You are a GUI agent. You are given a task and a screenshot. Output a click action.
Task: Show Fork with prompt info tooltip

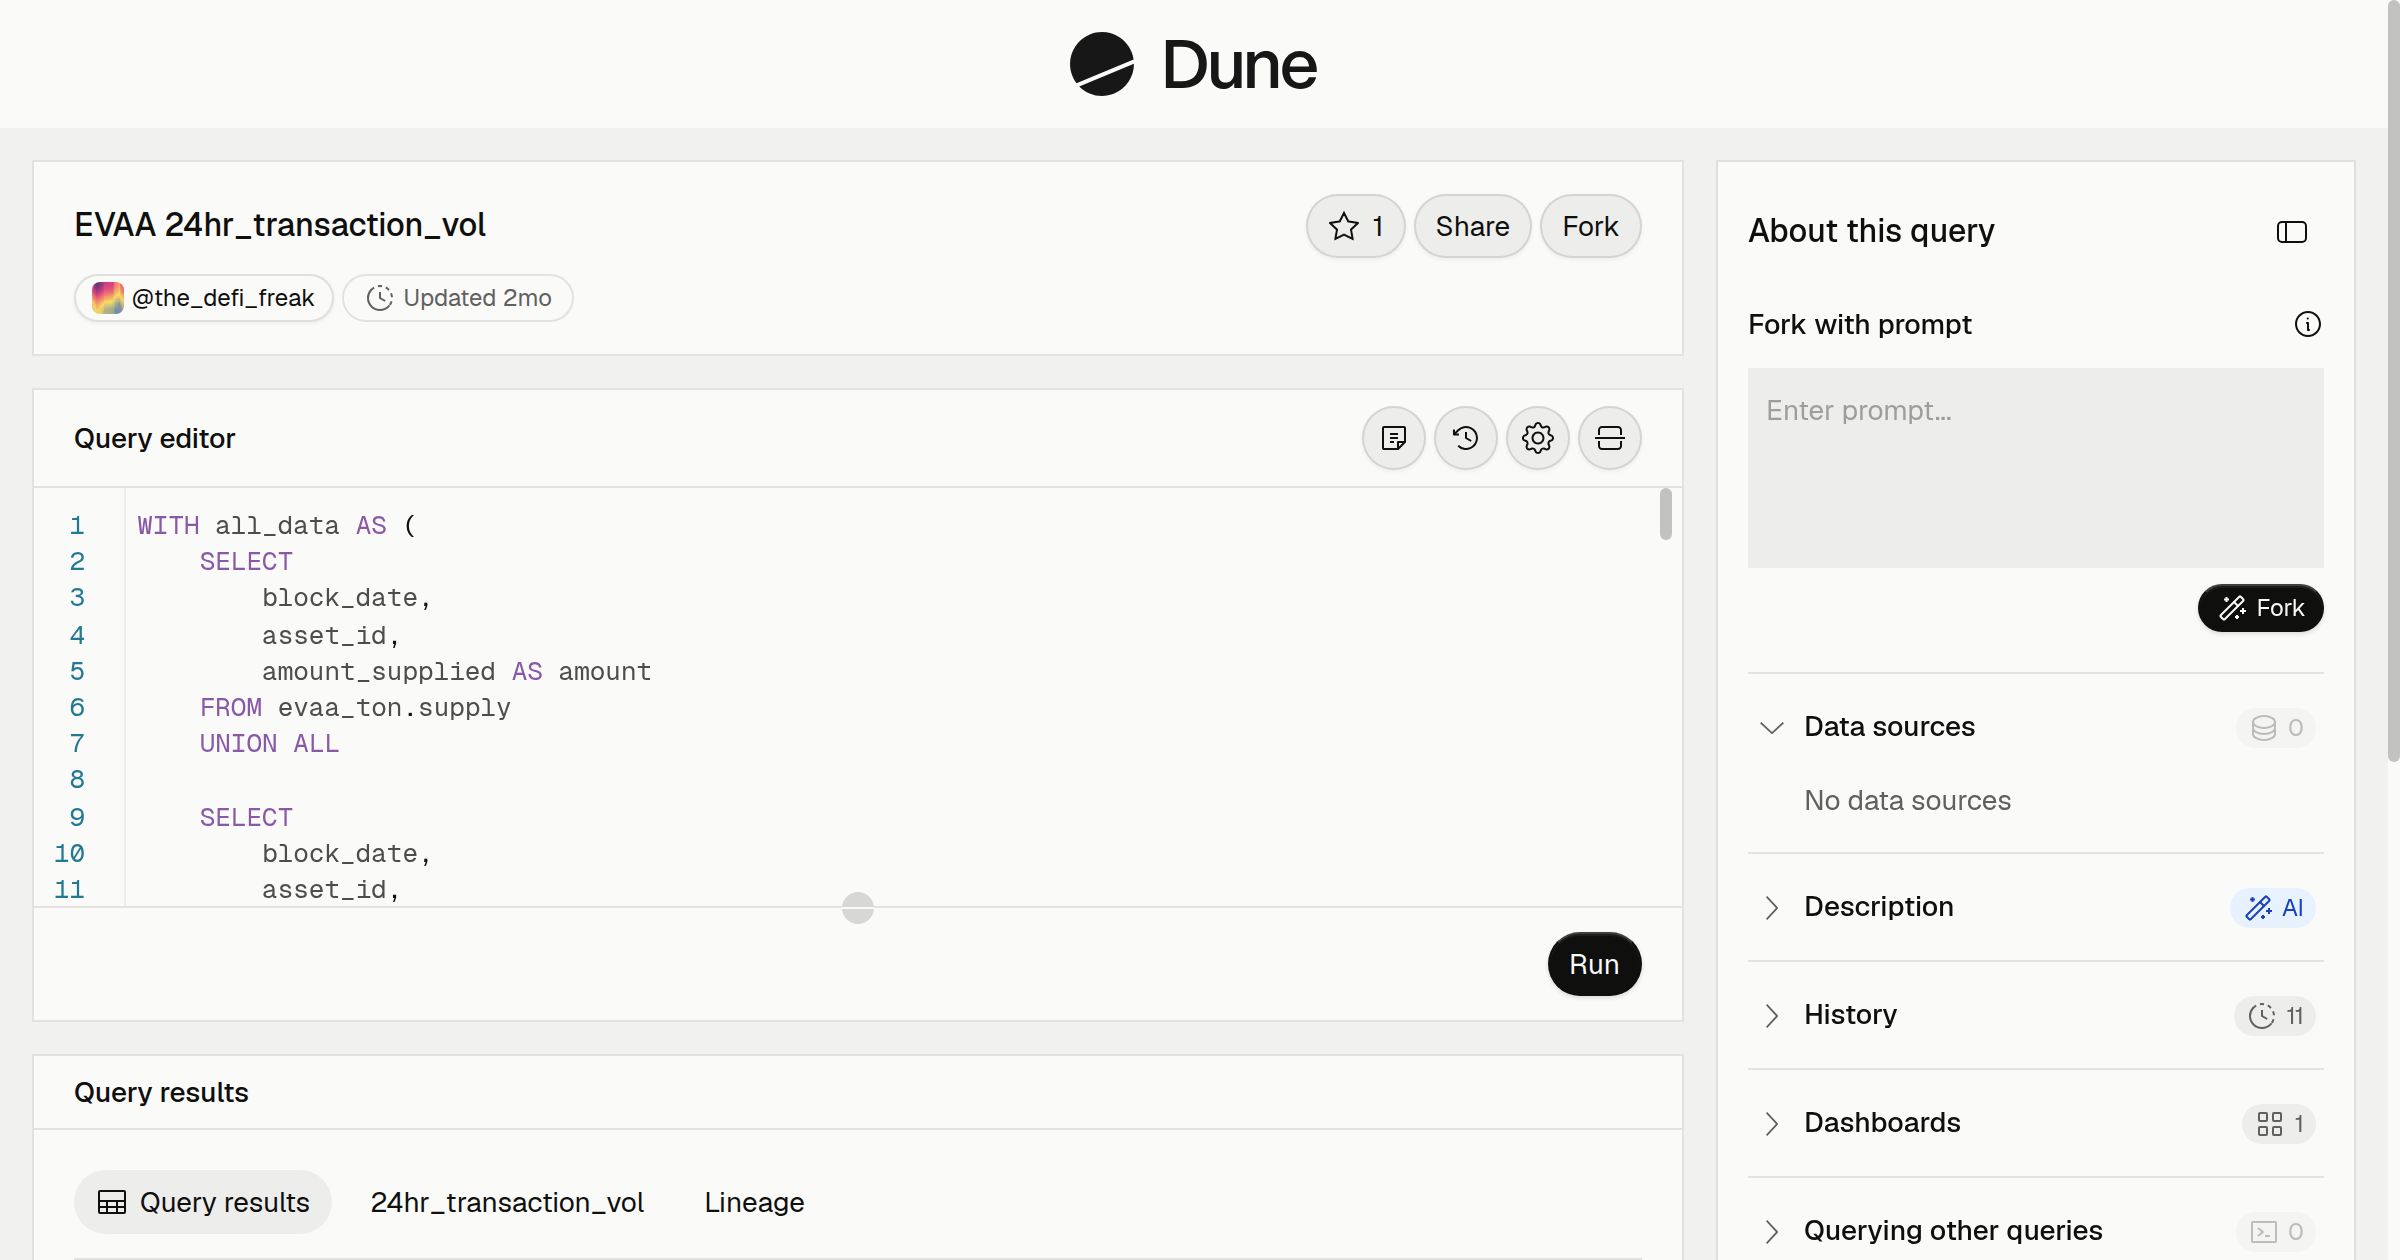2307,324
